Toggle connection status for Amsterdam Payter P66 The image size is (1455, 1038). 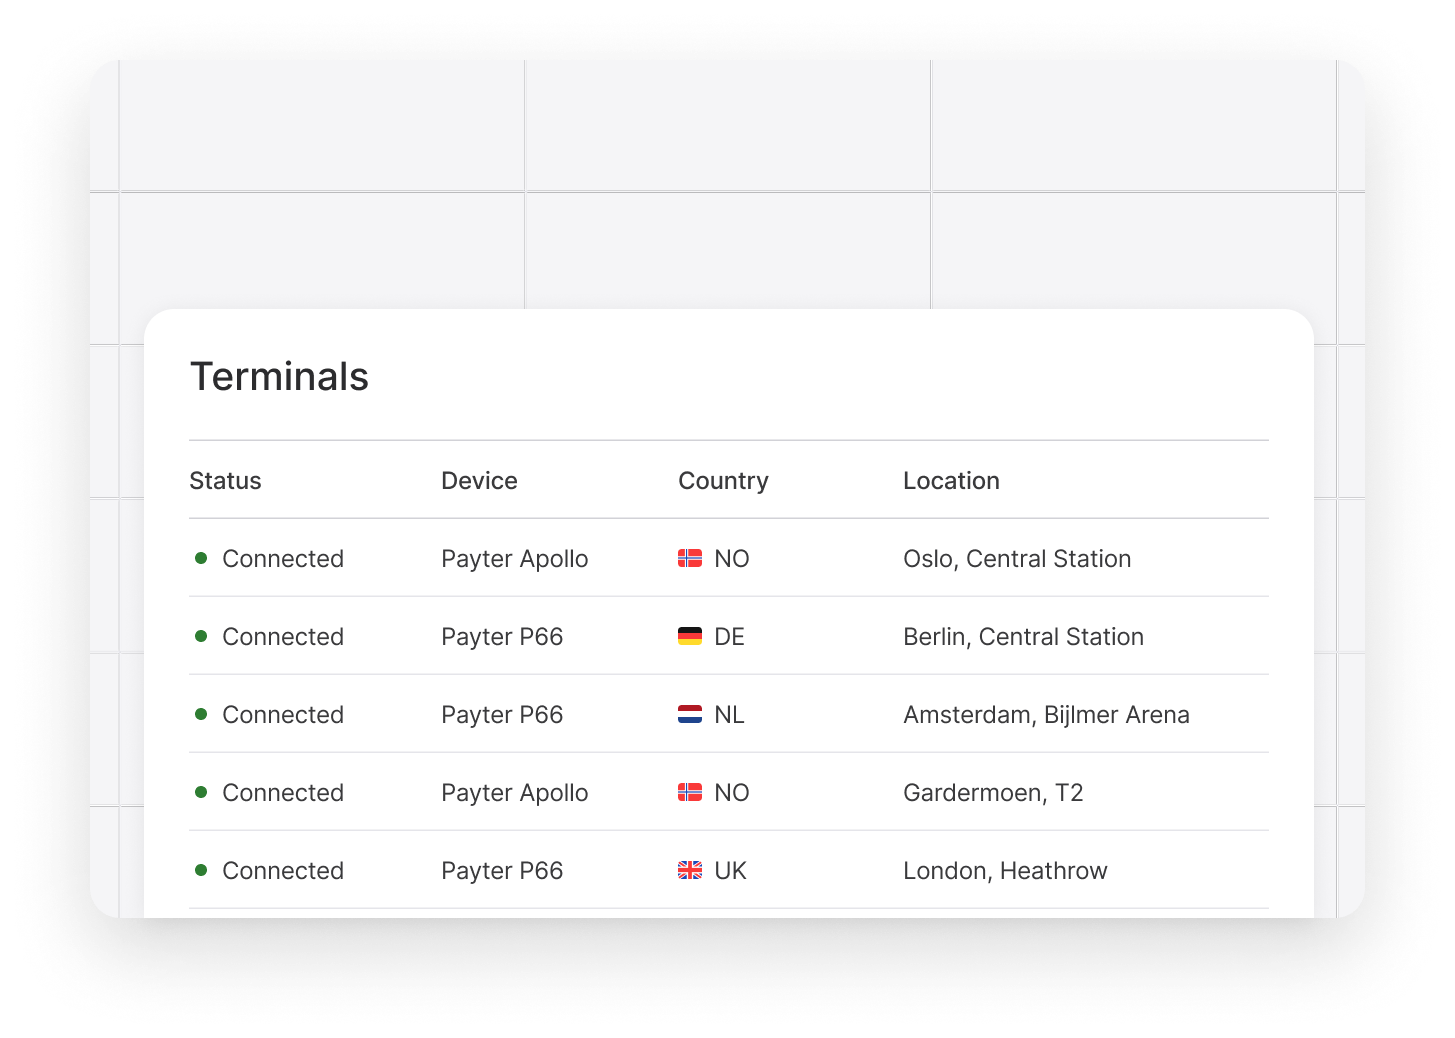click(202, 714)
